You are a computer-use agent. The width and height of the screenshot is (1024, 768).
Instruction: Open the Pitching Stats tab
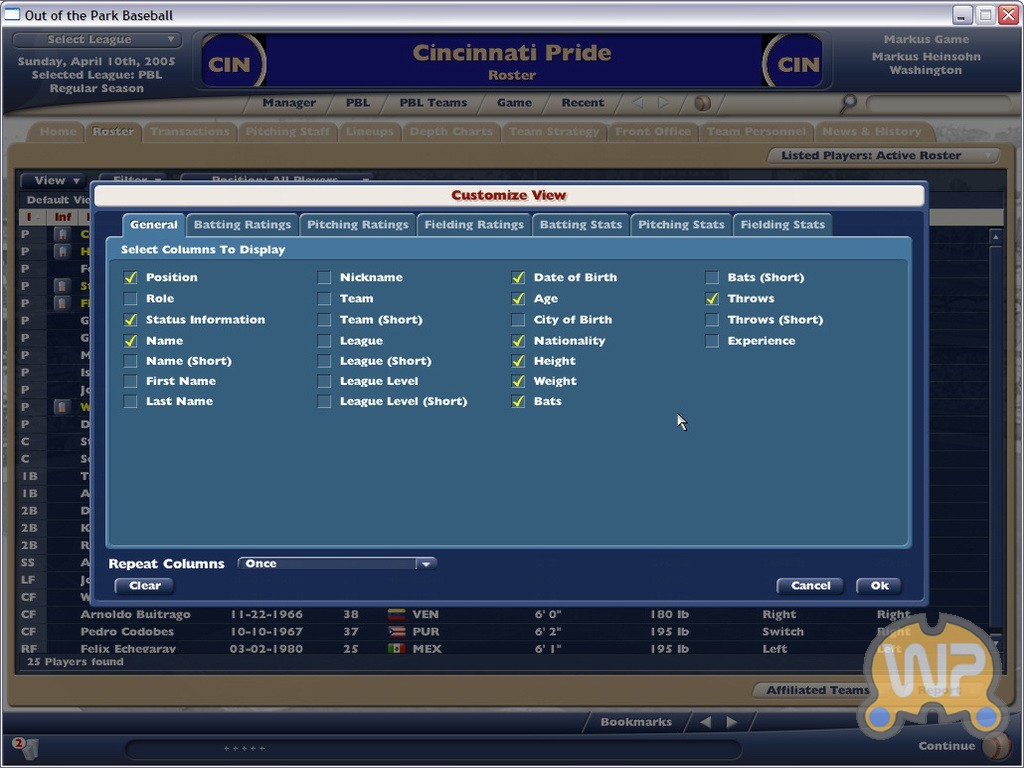681,225
